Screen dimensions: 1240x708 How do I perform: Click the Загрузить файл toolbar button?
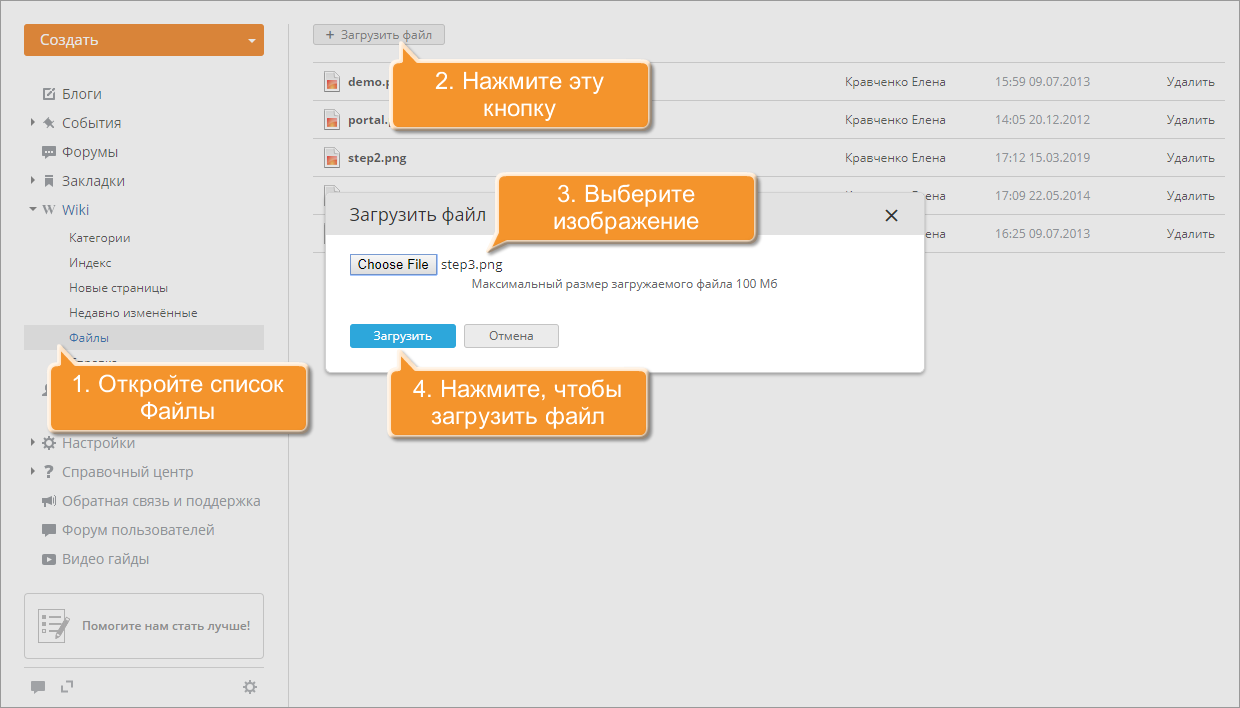(379, 35)
